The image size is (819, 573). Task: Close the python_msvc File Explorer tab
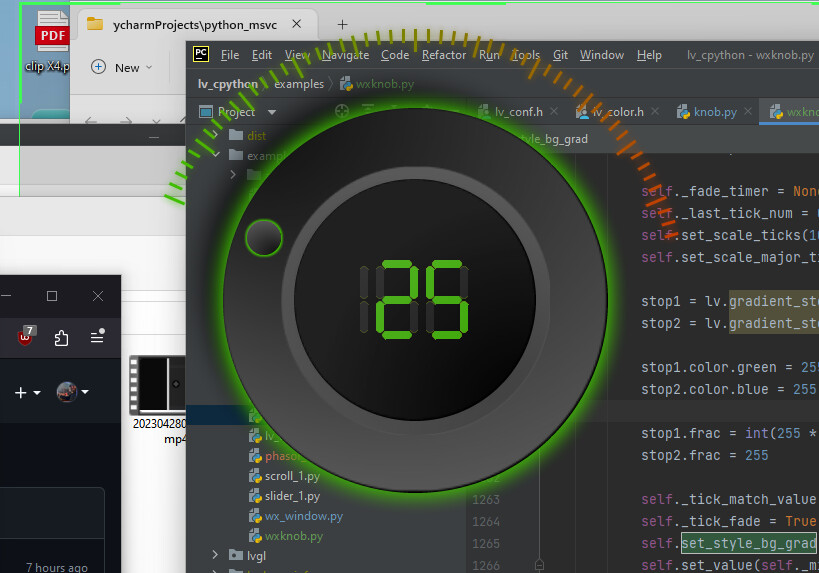pyautogui.click(x=296, y=24)
